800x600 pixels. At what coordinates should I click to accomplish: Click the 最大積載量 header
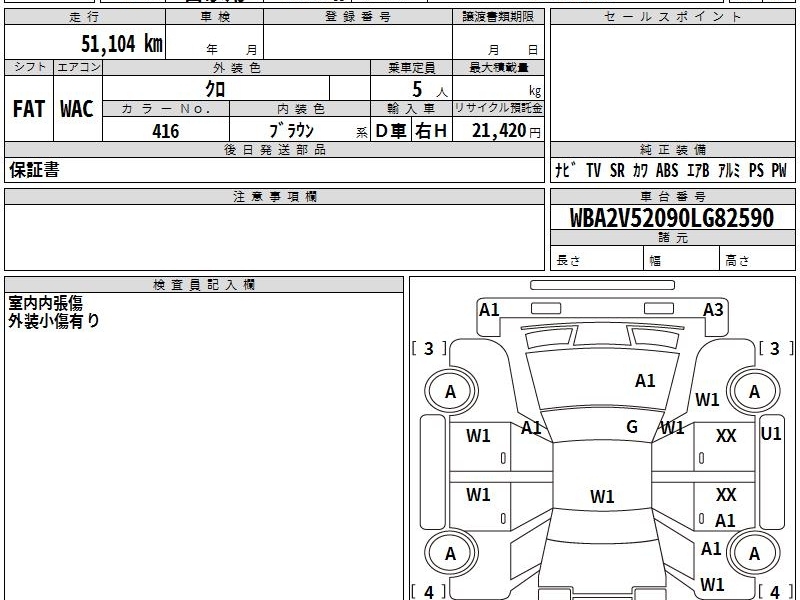[x=498, y=67]
